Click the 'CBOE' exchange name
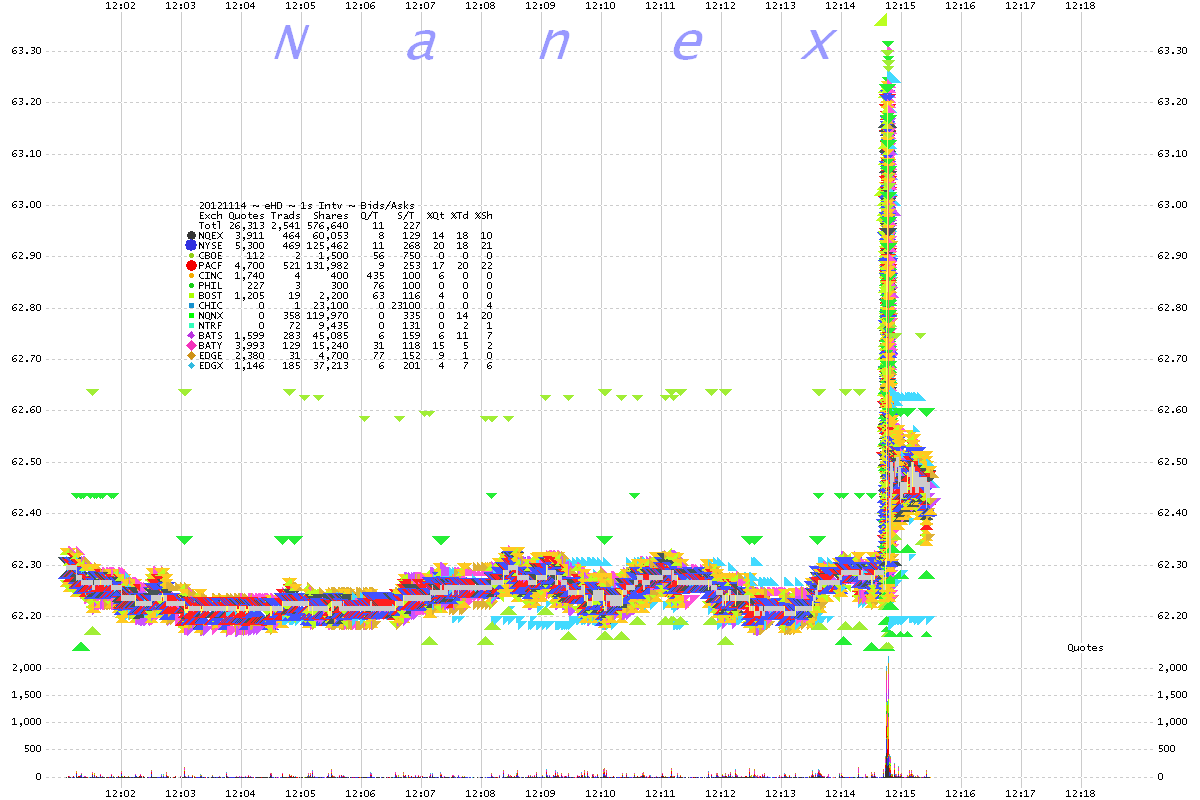 point(211,255)
